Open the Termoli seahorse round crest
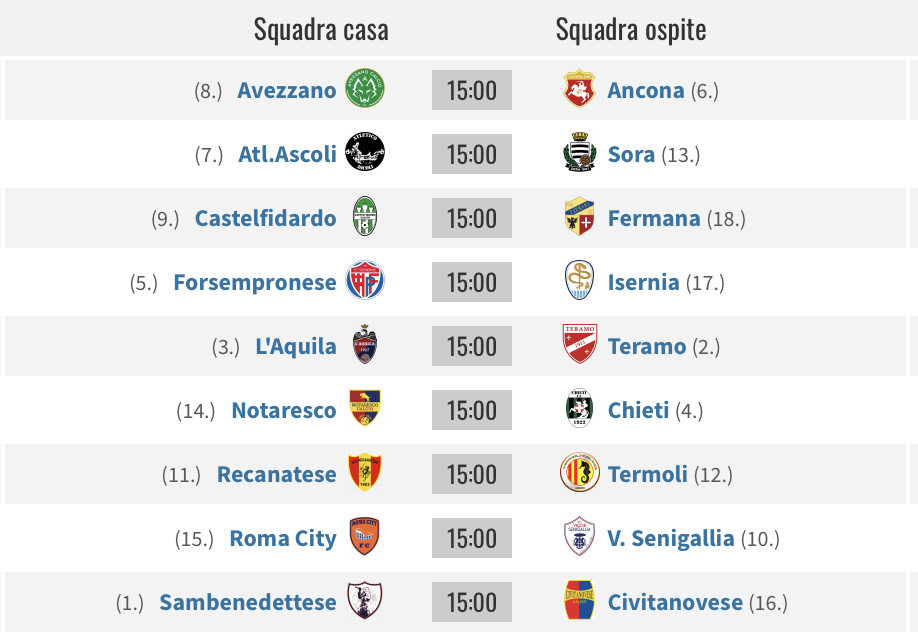 (x=579, y=472)
